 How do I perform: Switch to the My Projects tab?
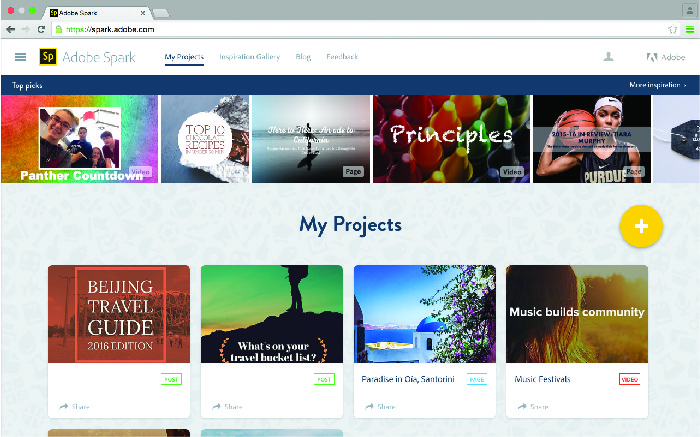(x=184, y=57)
